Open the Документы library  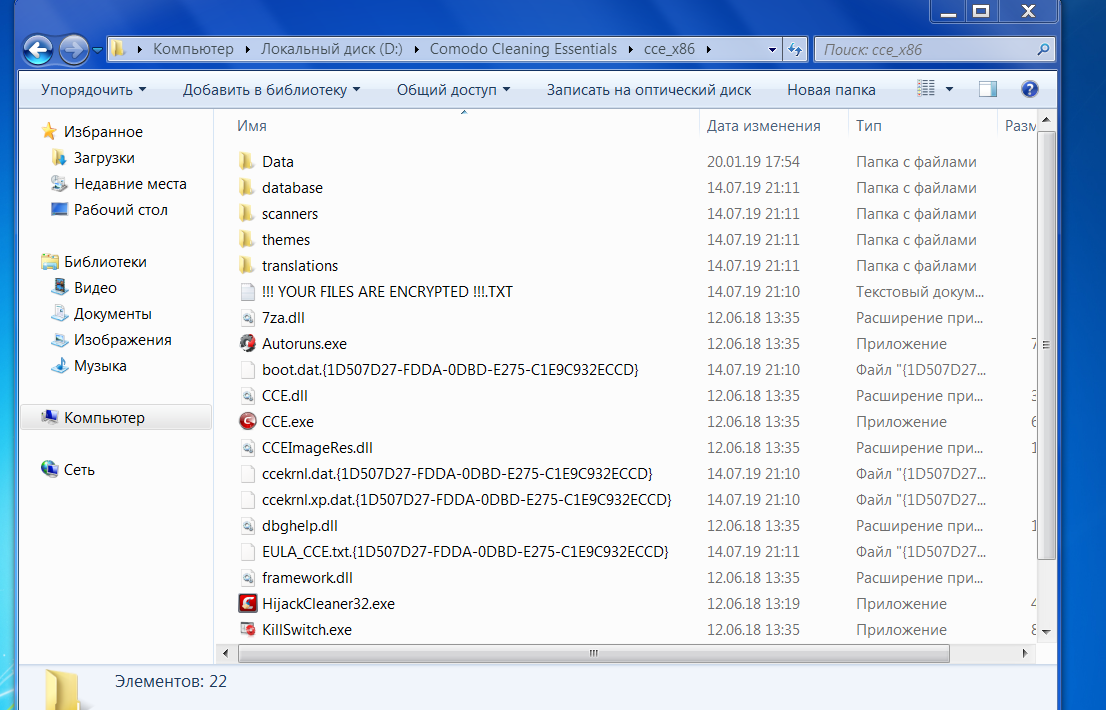(x=101, y=314)
